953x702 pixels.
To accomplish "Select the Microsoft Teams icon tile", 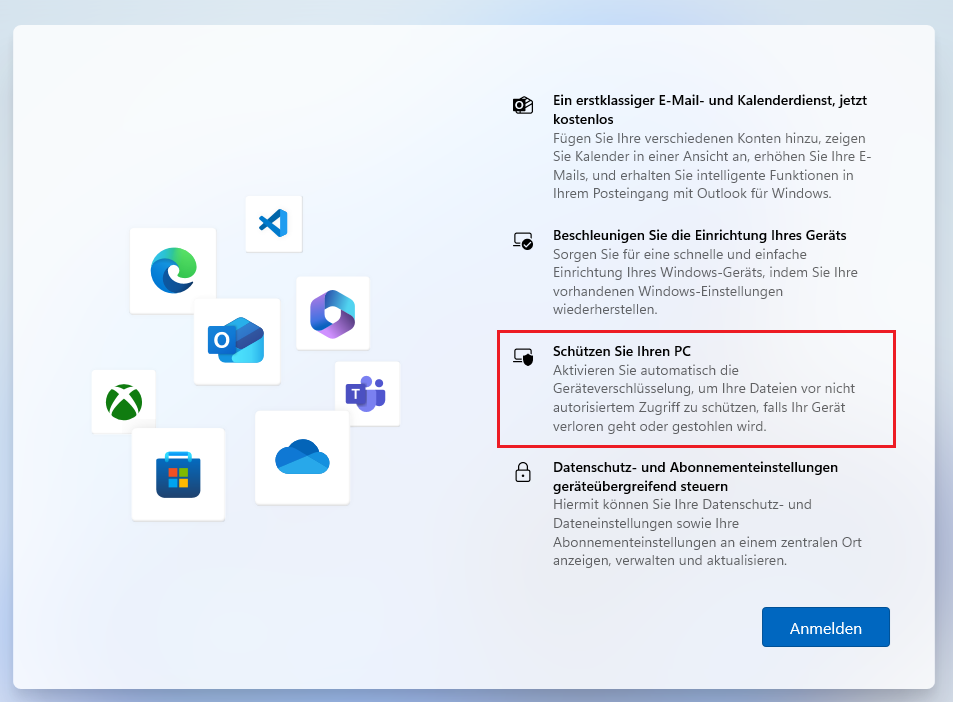I will (366, 394).
